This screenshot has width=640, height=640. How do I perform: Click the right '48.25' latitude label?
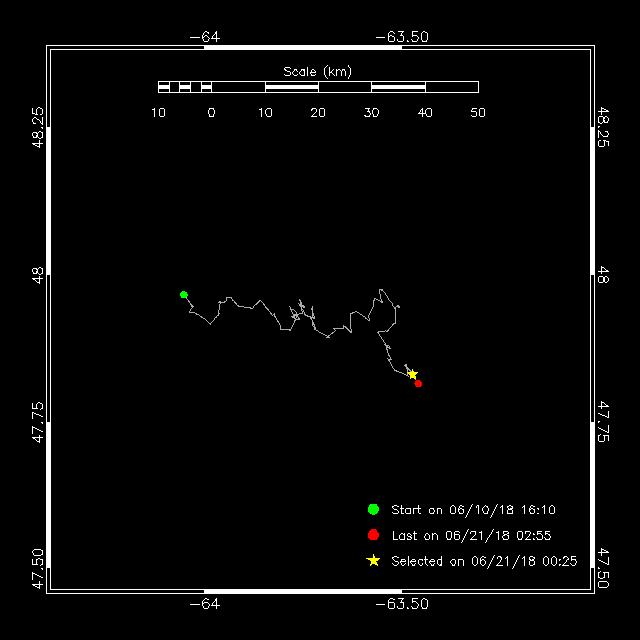click(x=603, y=127)
